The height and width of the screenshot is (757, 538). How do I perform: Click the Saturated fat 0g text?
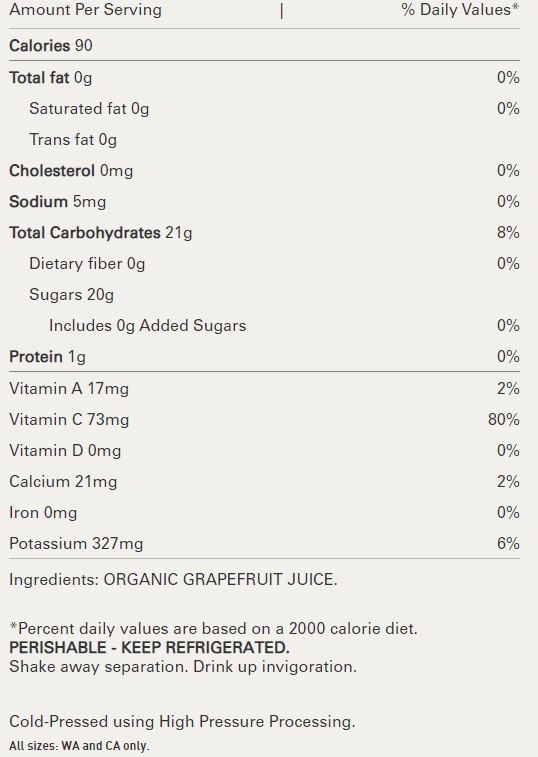point(89,109)
